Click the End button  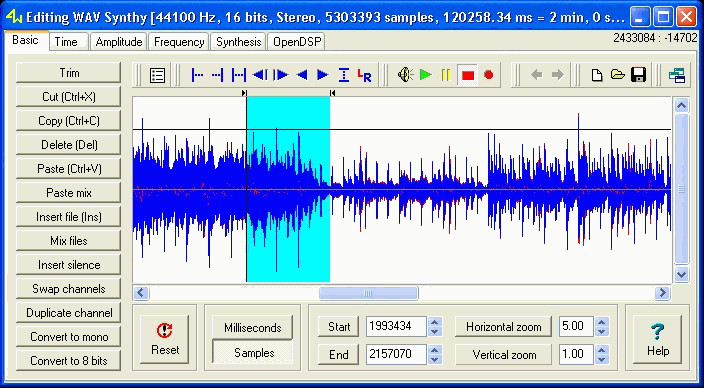coord(339,355)
